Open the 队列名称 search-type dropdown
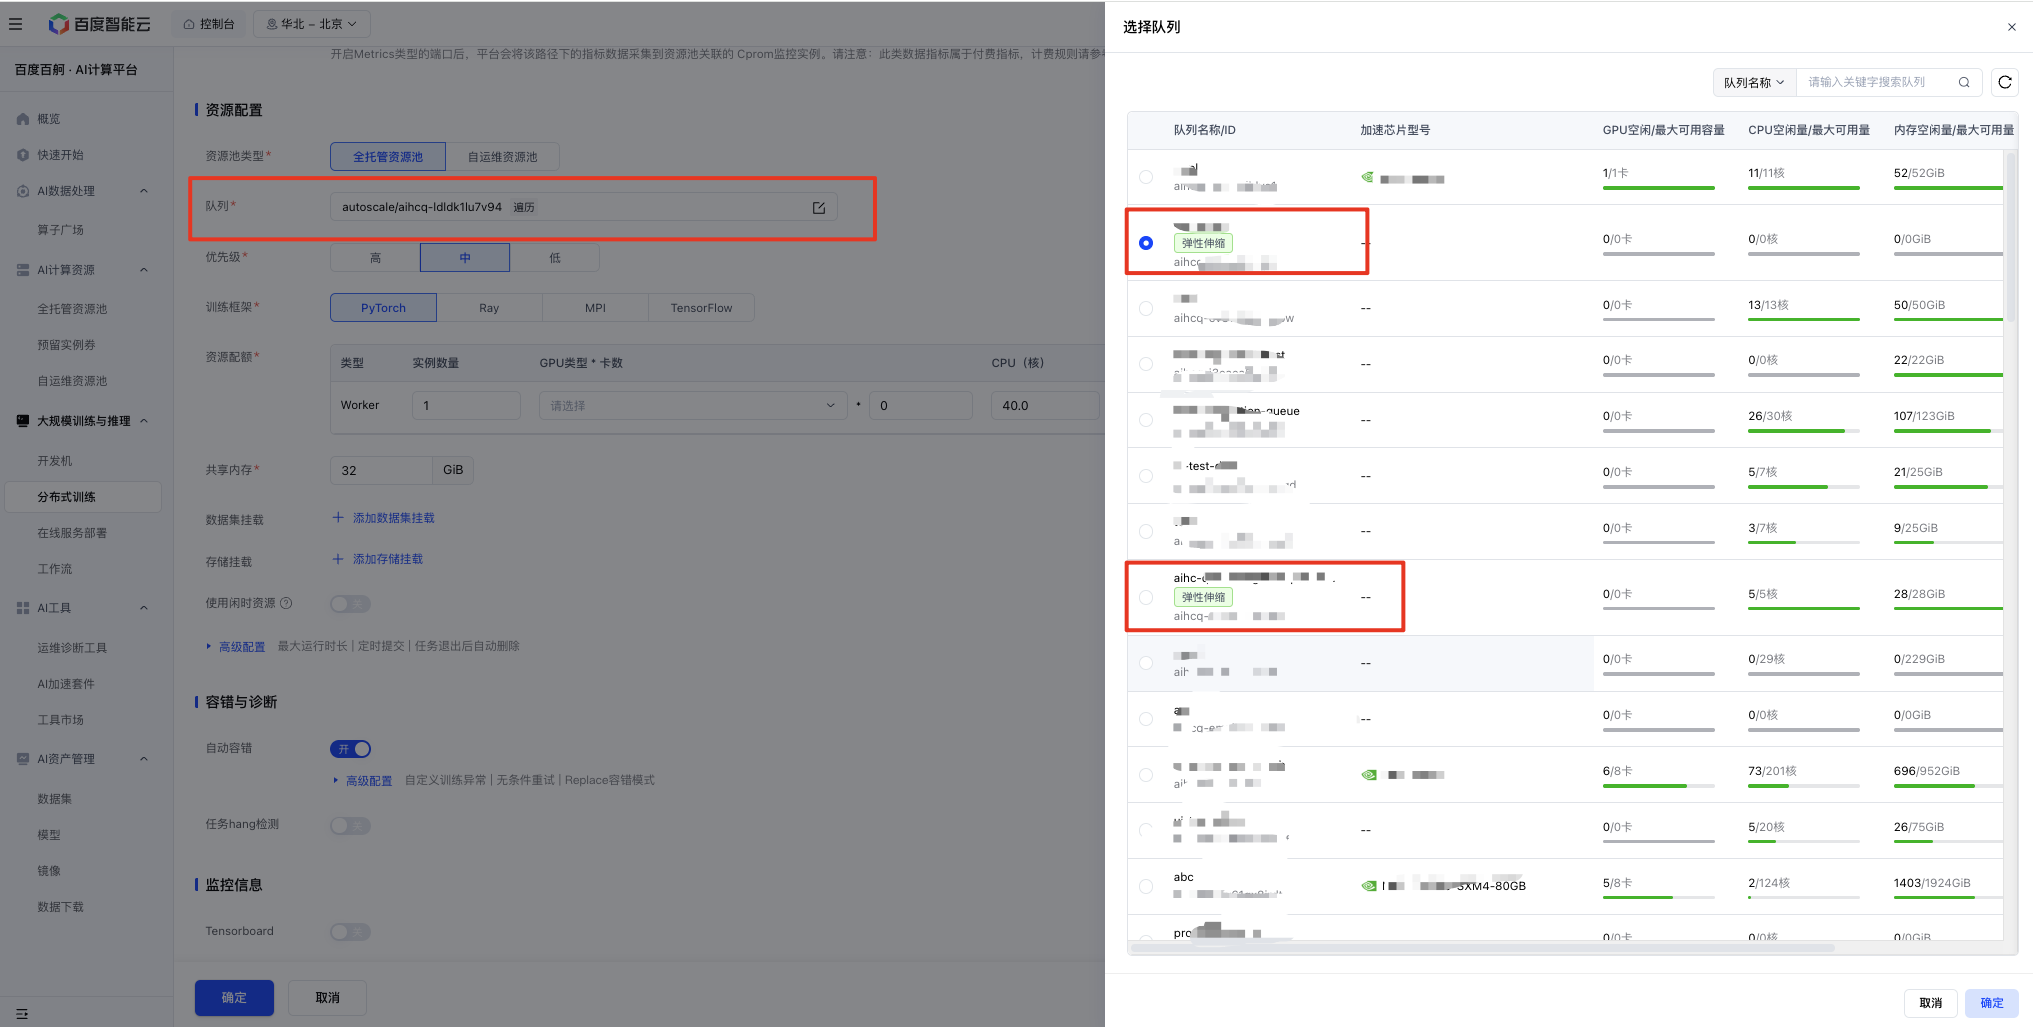This screenshot has width=2033, height=1027. [1754, 82]
